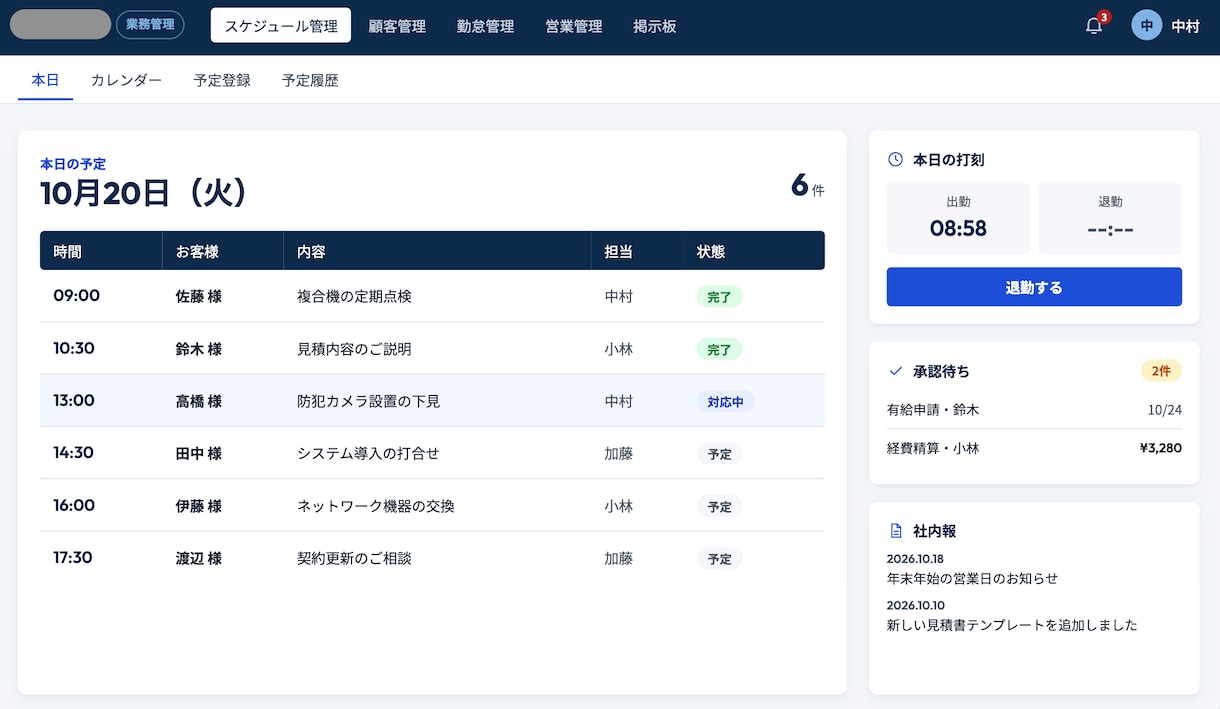The height and width of the screenshot is (709, 1220).
Task: Click the 10月20日（火） date heading
Action: click(144, 193)
